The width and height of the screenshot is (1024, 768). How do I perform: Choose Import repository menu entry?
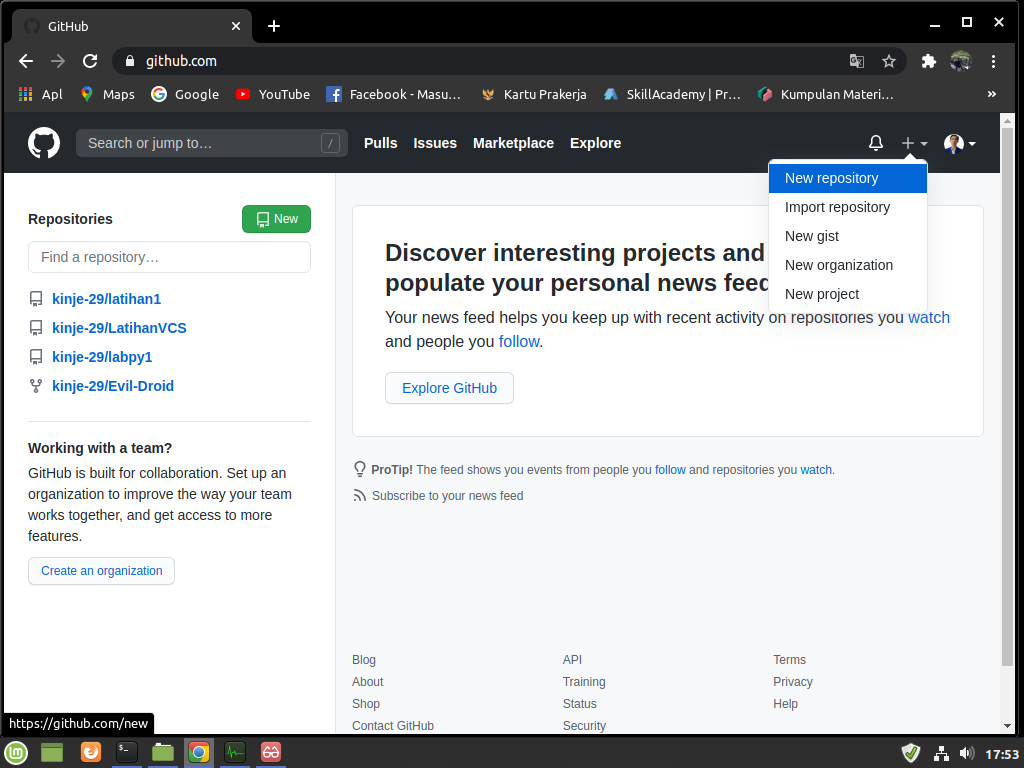tap(848, 207)
